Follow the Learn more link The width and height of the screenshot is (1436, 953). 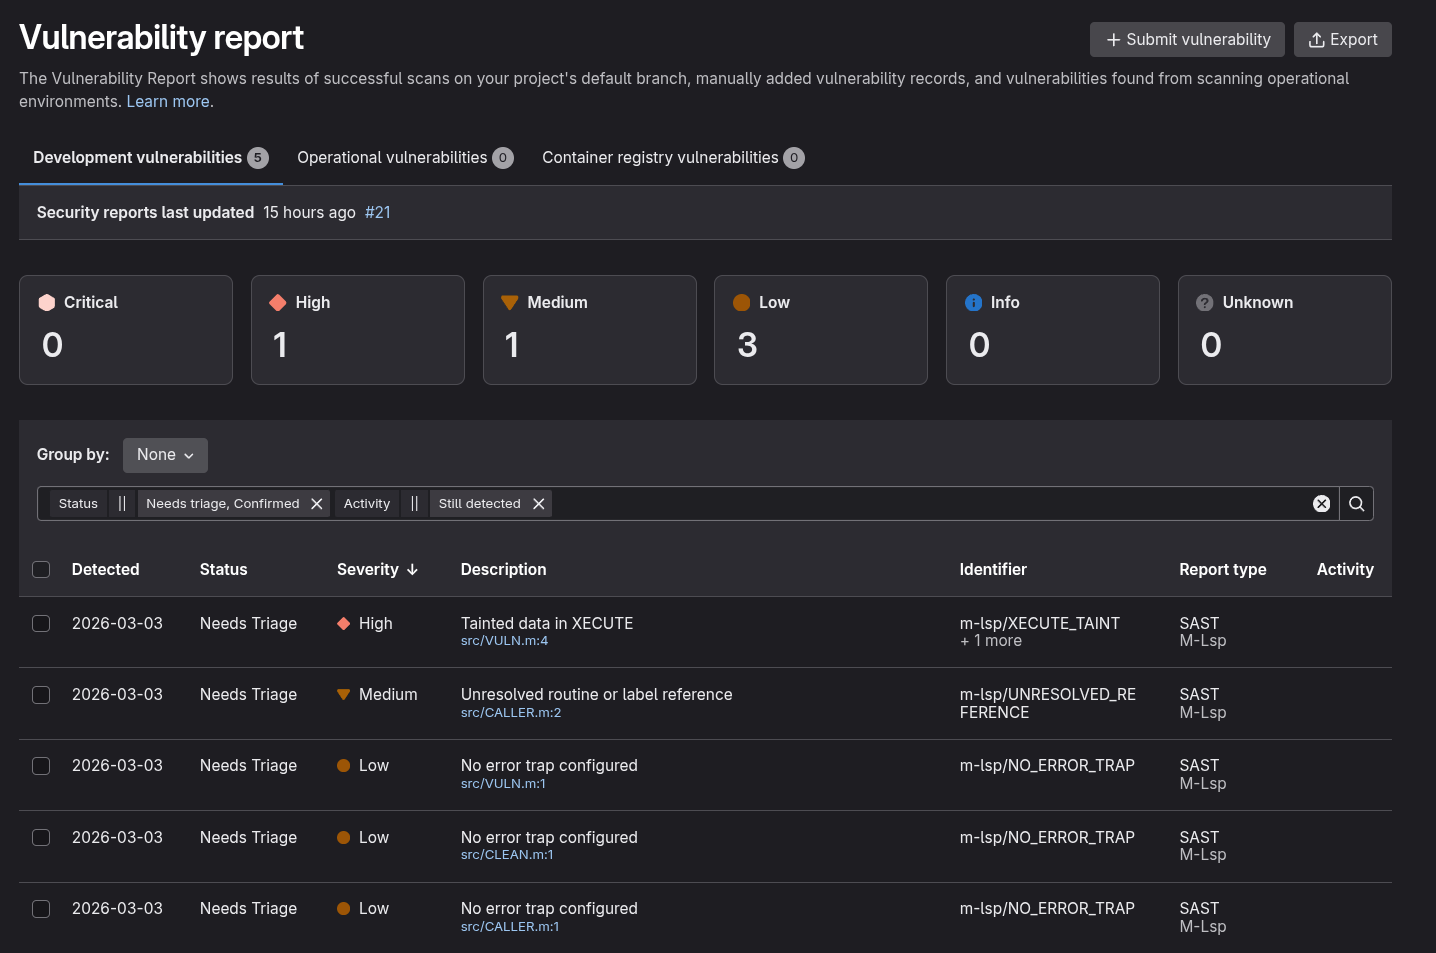click(168, 101)
